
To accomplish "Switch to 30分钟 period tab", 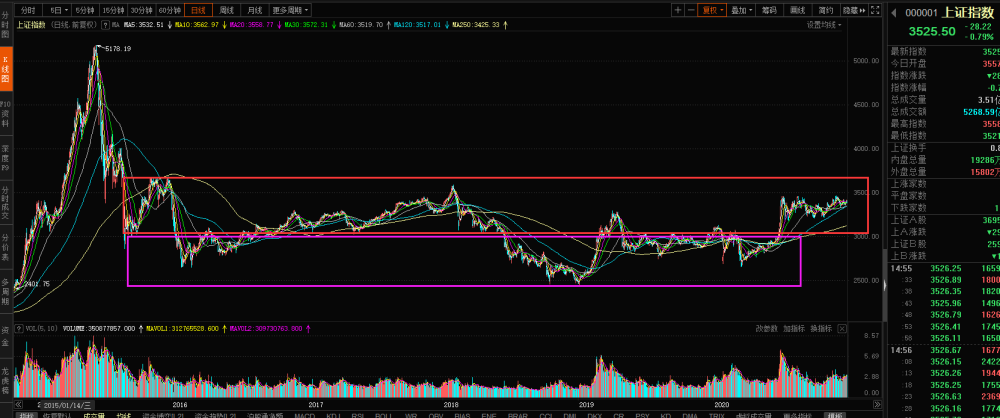I will 142,10.
